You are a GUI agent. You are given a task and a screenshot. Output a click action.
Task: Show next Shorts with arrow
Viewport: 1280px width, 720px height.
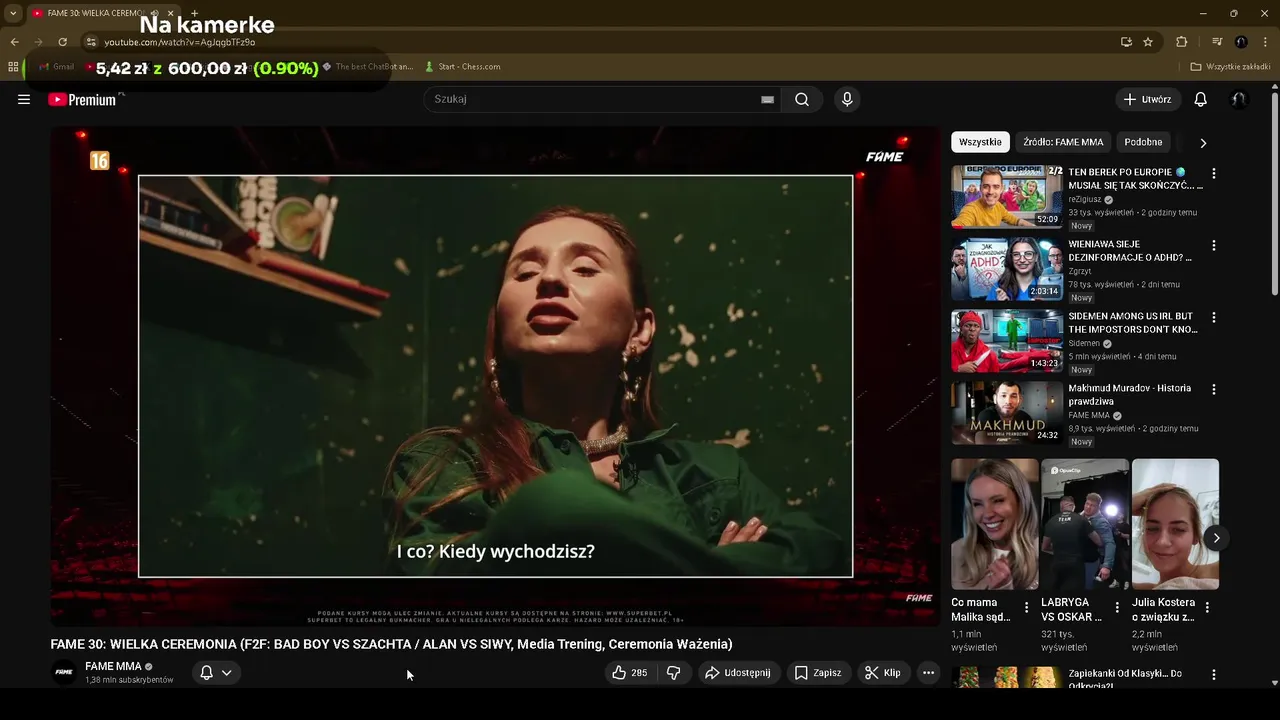1216,538
